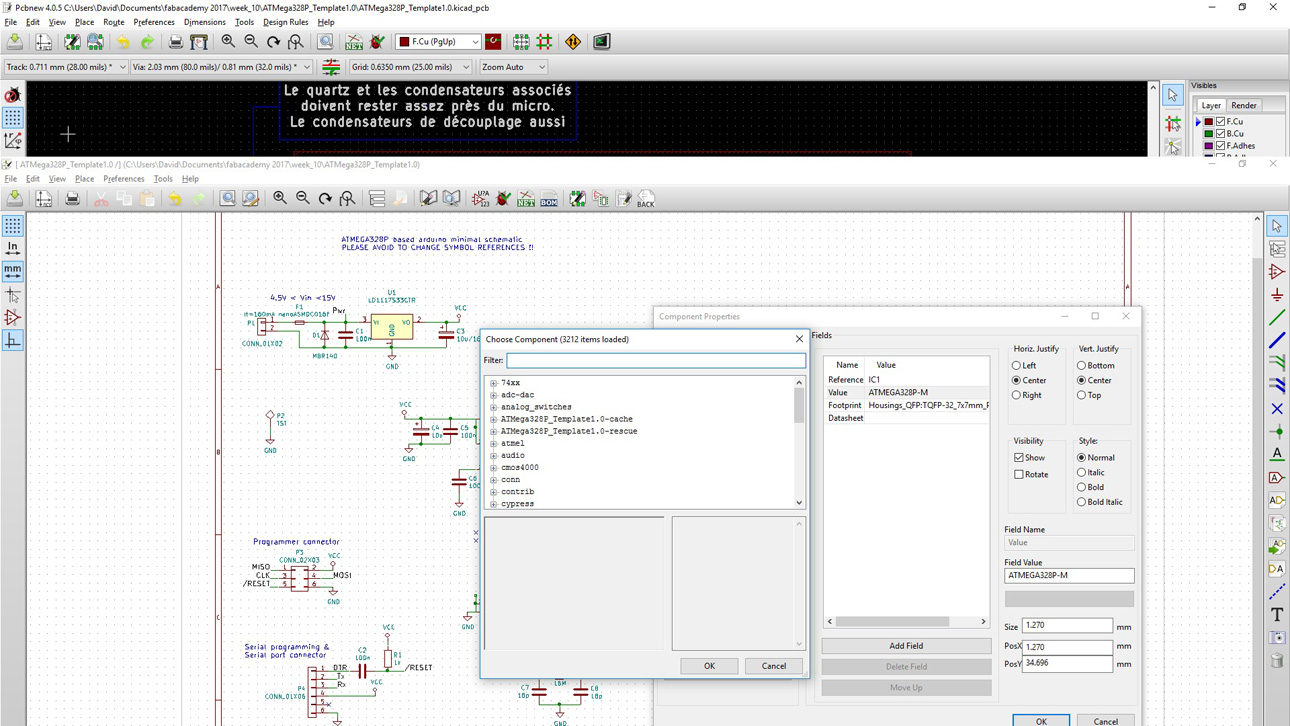The image size is (1290, 726).
Task: Click Cancel in Component Properties dialog
Action: click(1106, 720)
